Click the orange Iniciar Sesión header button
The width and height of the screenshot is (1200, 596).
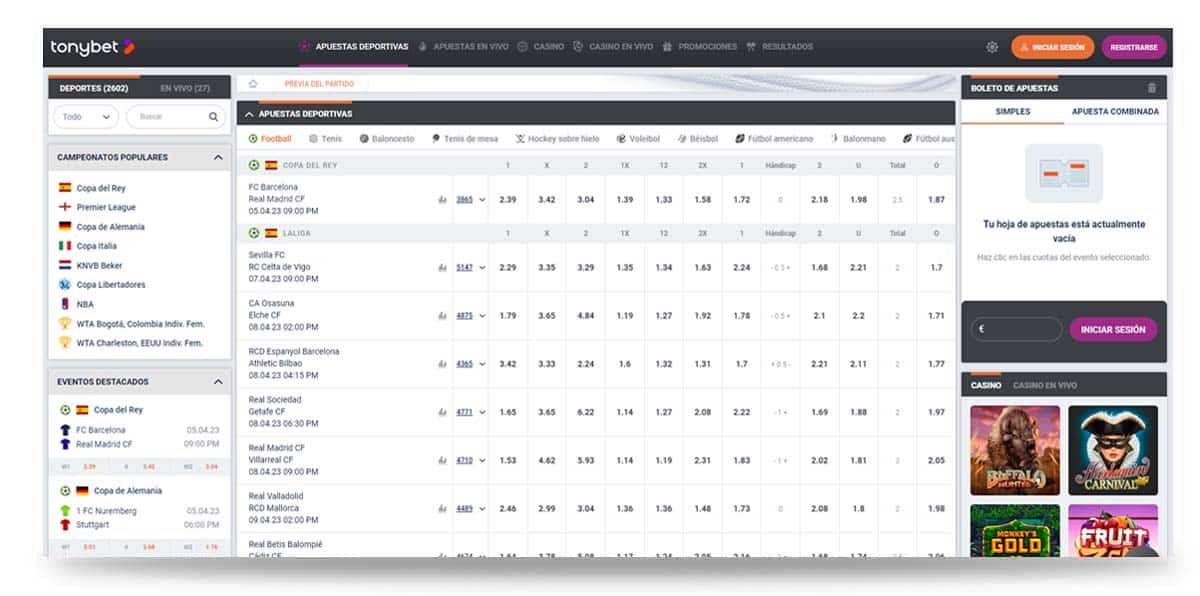1052,47
